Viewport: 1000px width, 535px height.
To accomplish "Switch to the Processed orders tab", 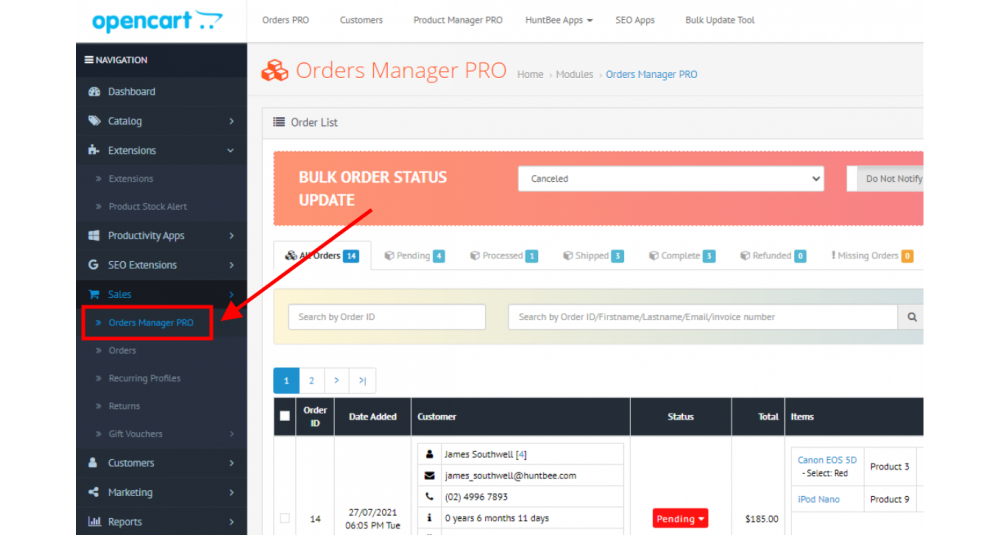I will 503,256.
